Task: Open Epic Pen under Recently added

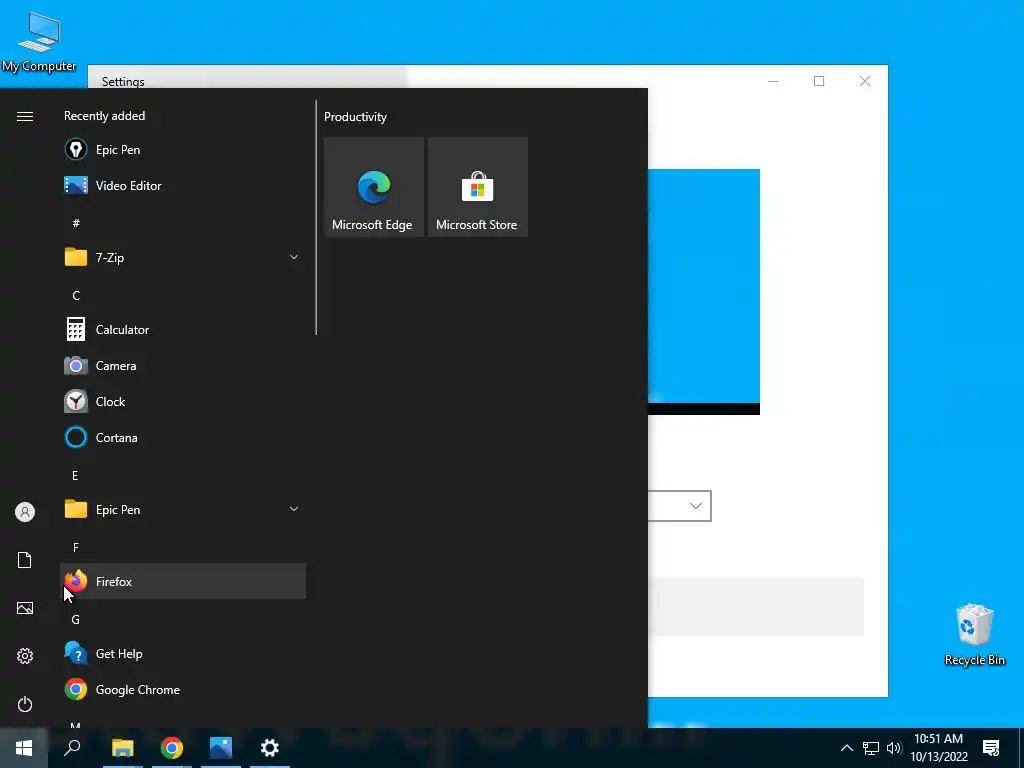Action: coord(183,150)
